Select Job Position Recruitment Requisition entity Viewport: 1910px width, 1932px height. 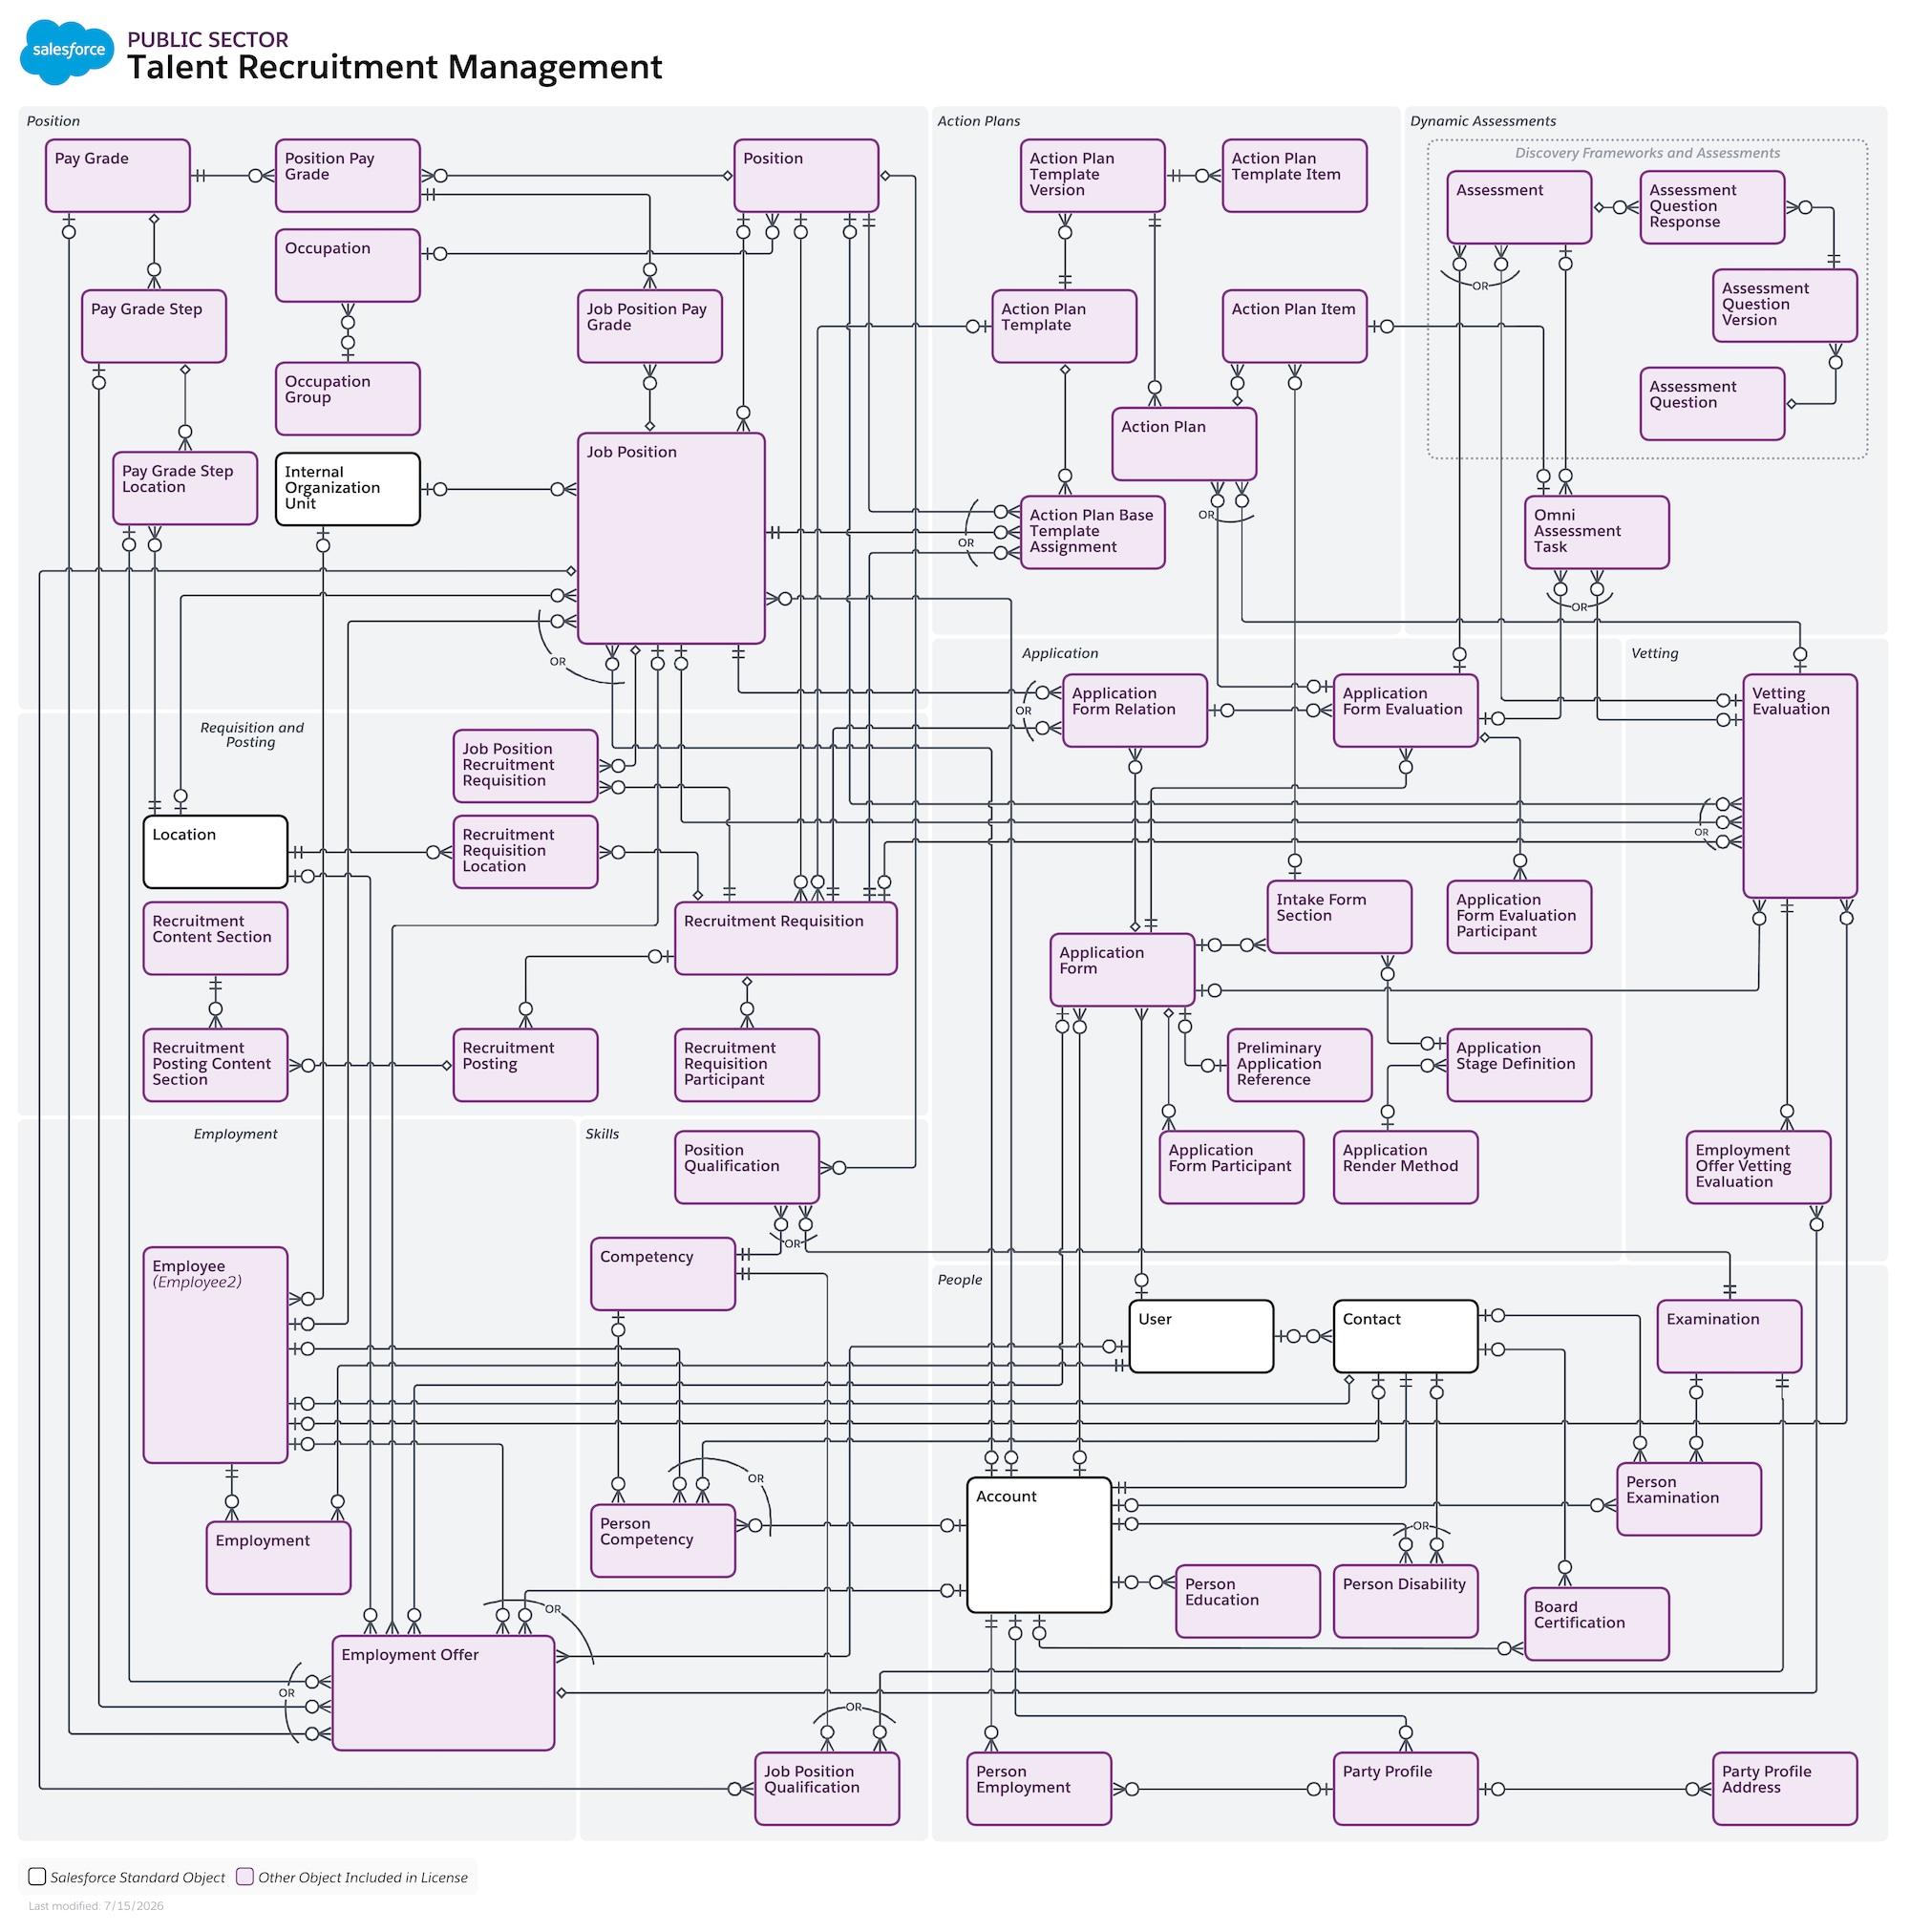(x=525, y=766)
